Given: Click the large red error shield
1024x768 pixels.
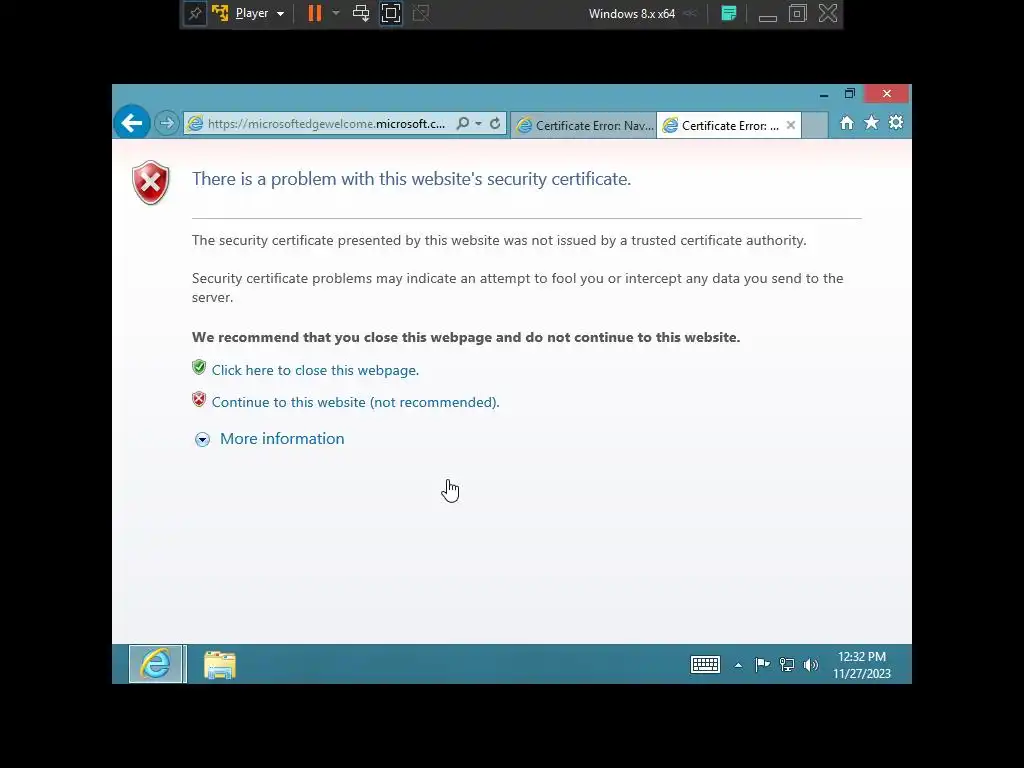Looking at the screenshot, I should point(151,183).
